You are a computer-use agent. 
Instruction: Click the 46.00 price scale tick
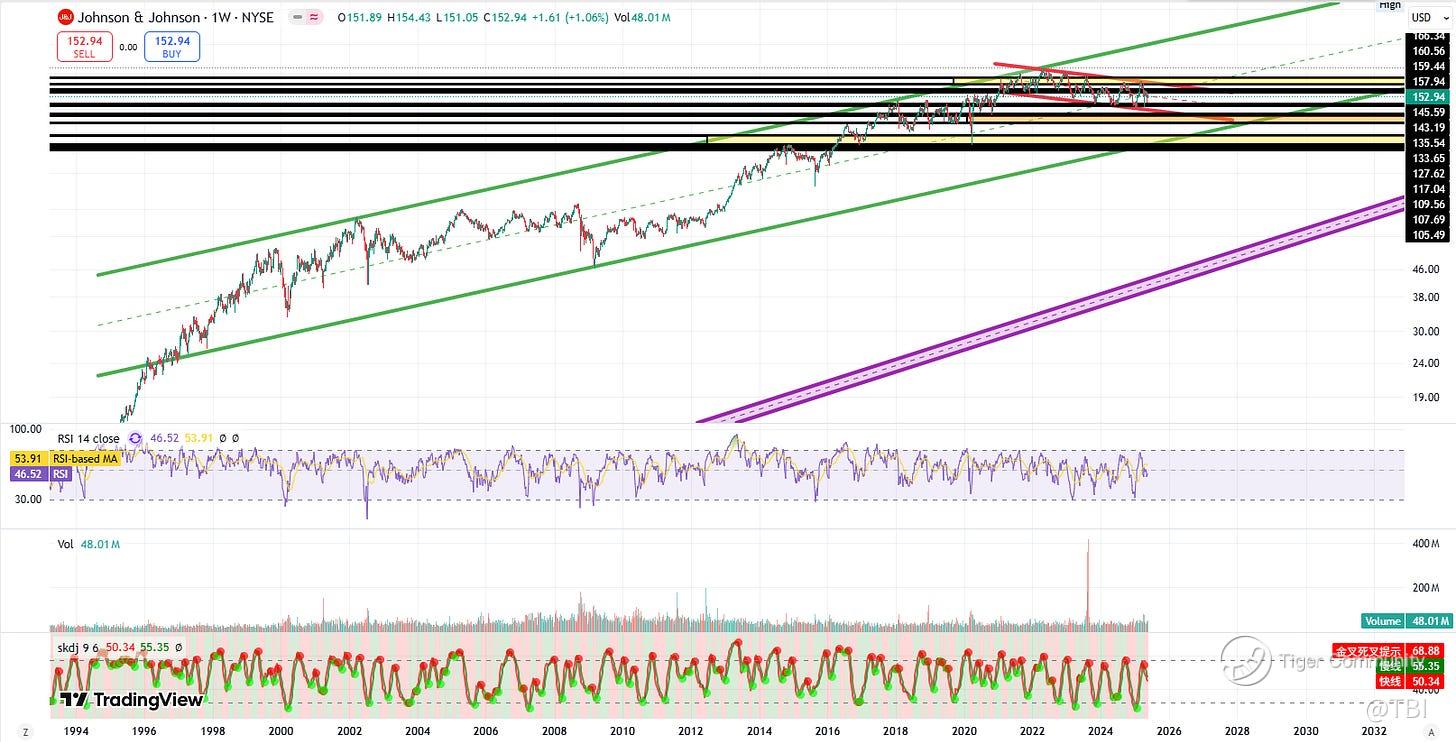click(1426, 270)
